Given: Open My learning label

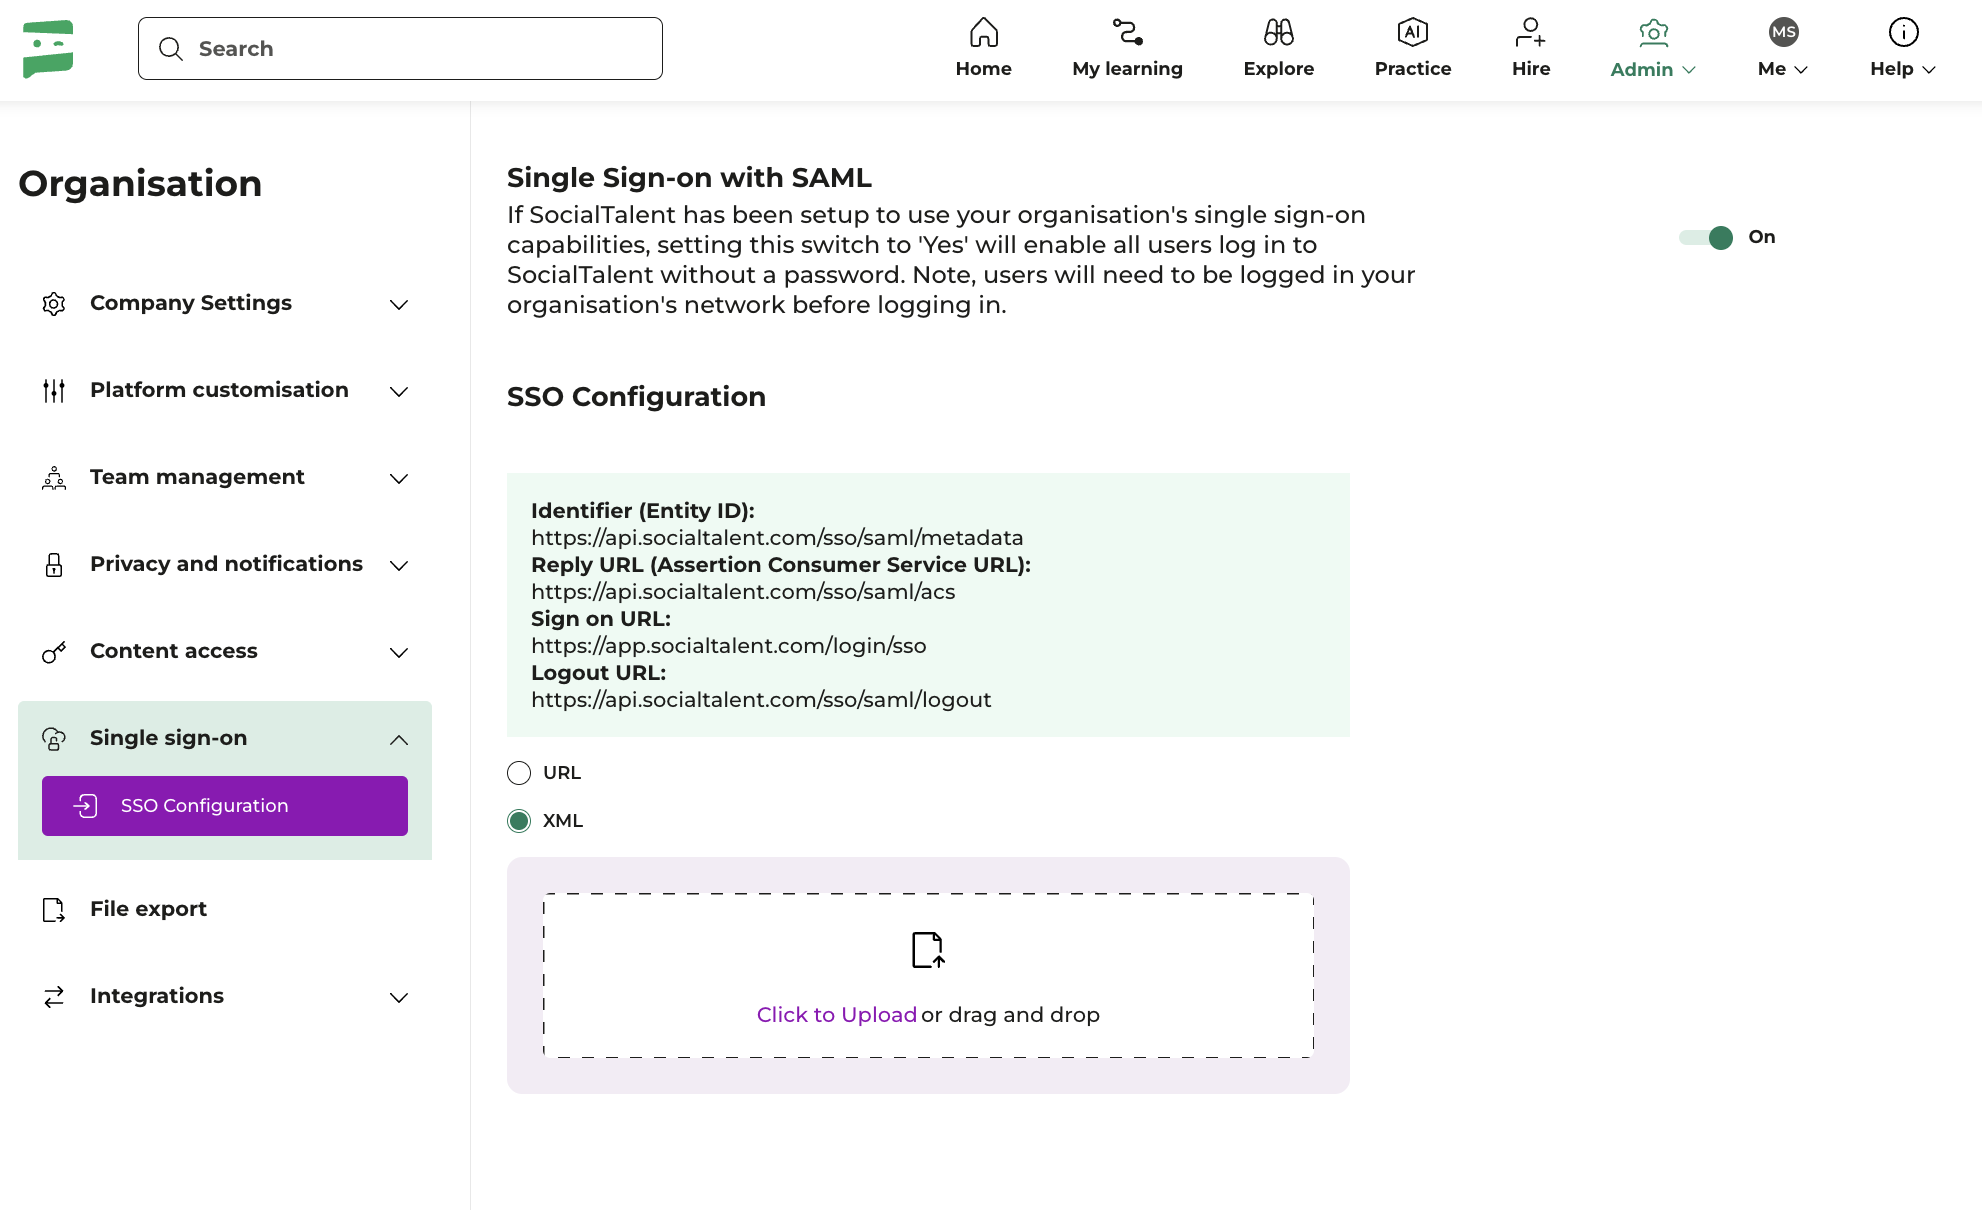Looking at the screenshot, I should tap(1127, 69).
